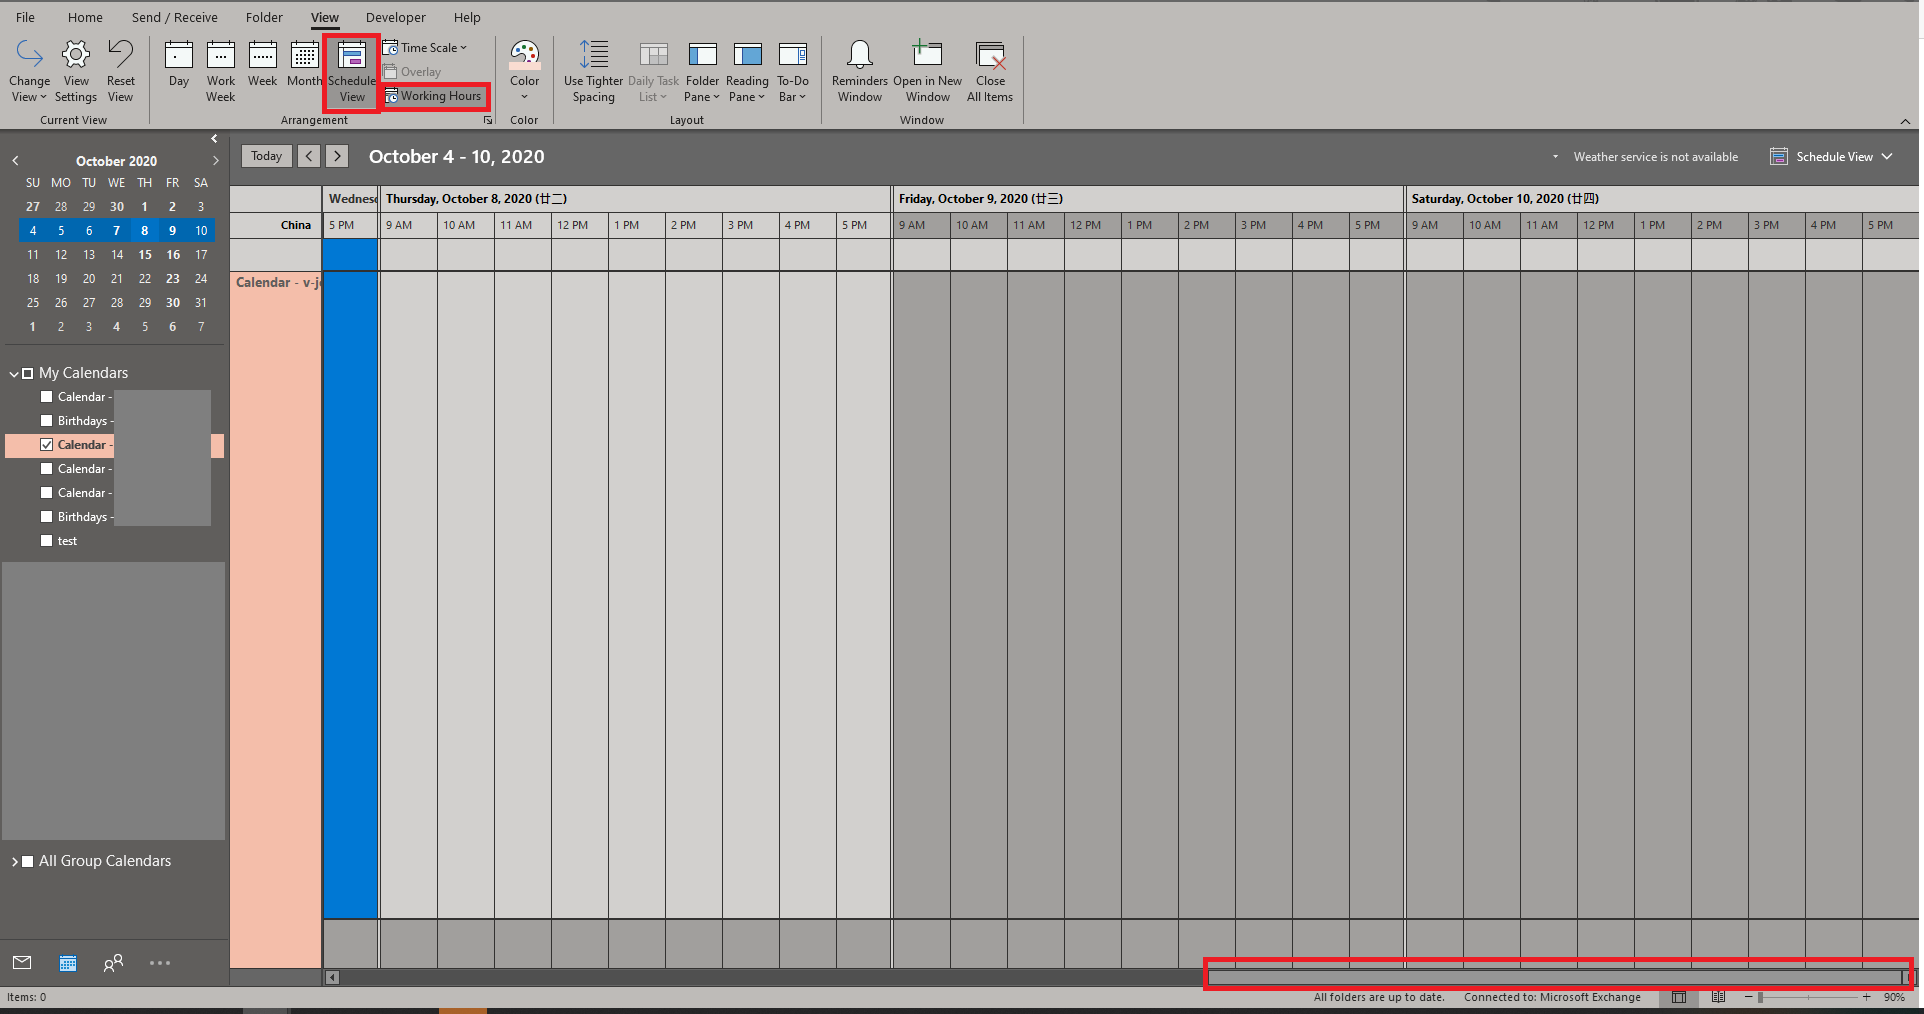1924x1014 pixels.
Task: Reset the current view
Action: tap(120, 71)
